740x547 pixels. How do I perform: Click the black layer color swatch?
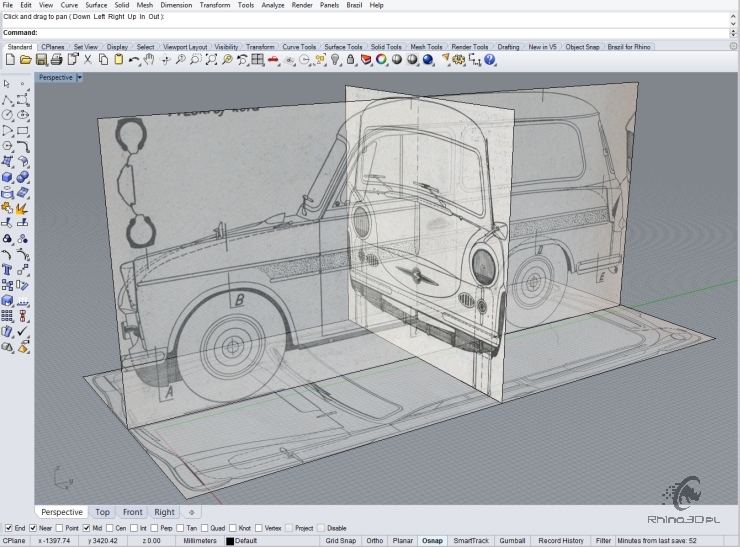click(230, 541)
